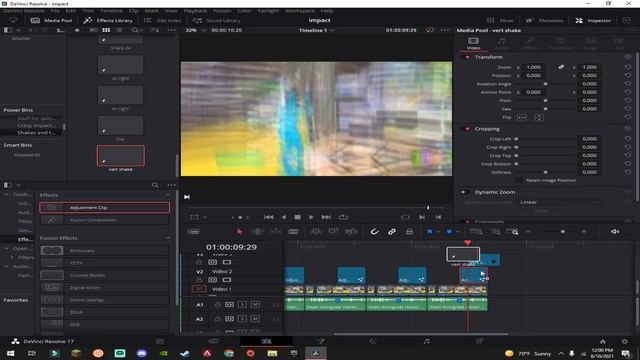Toggle the Inspector panel button
Image resolution: width=640 pixels, height=360 pixels.
593,20
